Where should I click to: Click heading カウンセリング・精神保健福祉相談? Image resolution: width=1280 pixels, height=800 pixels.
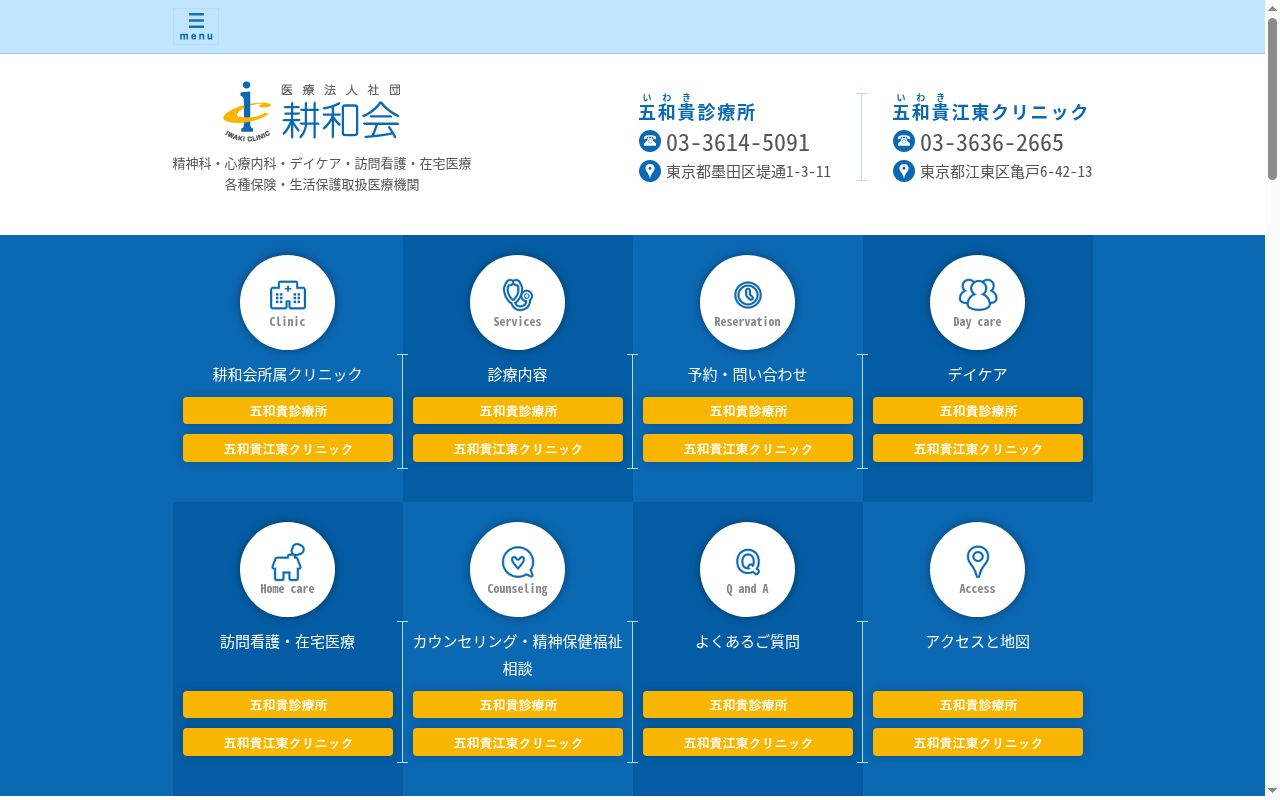click(x=518, y=655)
